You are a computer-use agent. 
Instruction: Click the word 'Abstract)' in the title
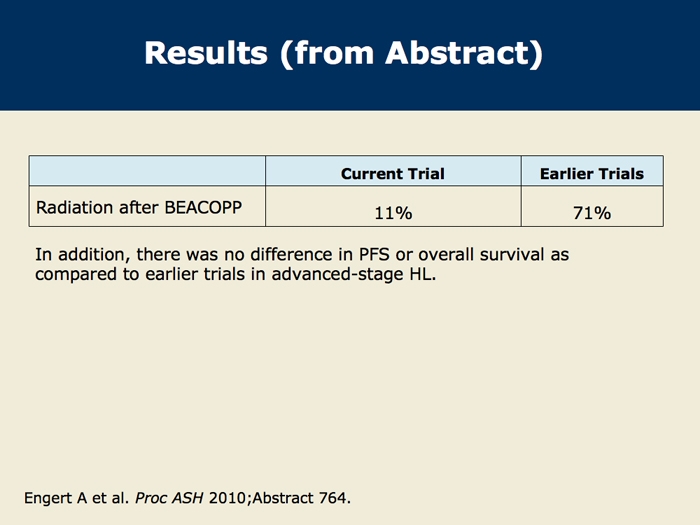[x=464, y=54]
